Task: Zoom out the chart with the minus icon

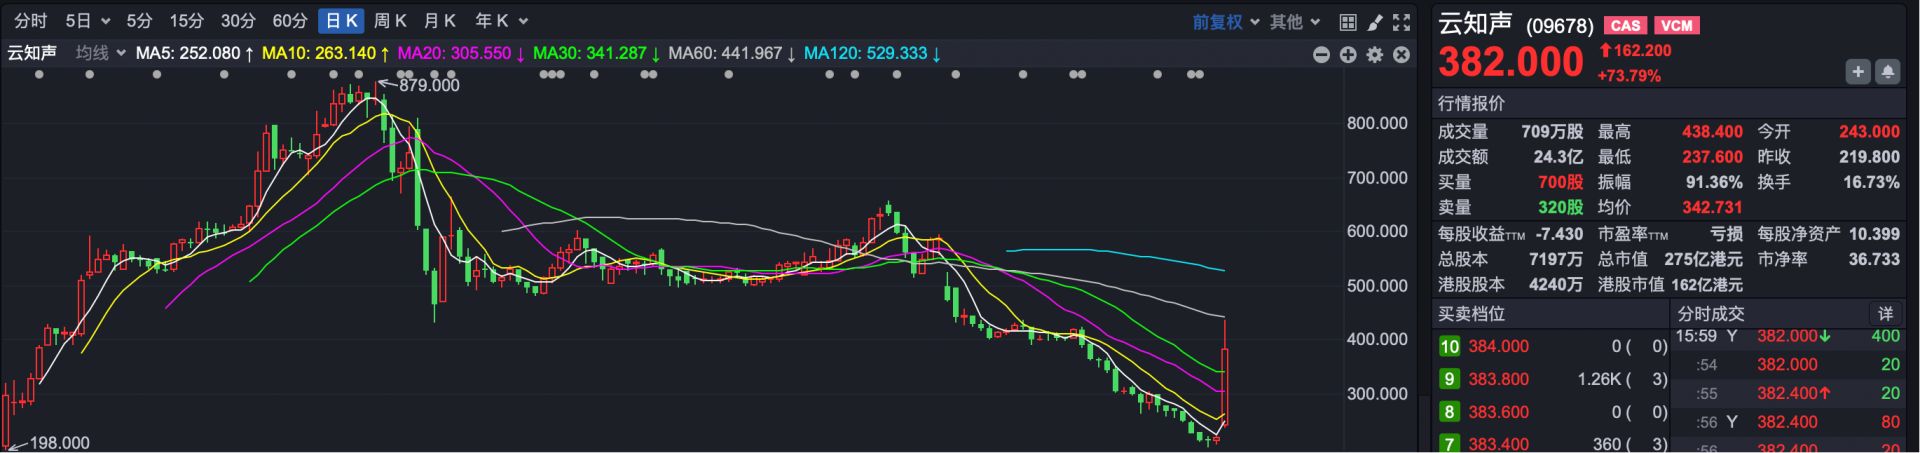Action: [x=1321, y=55]
